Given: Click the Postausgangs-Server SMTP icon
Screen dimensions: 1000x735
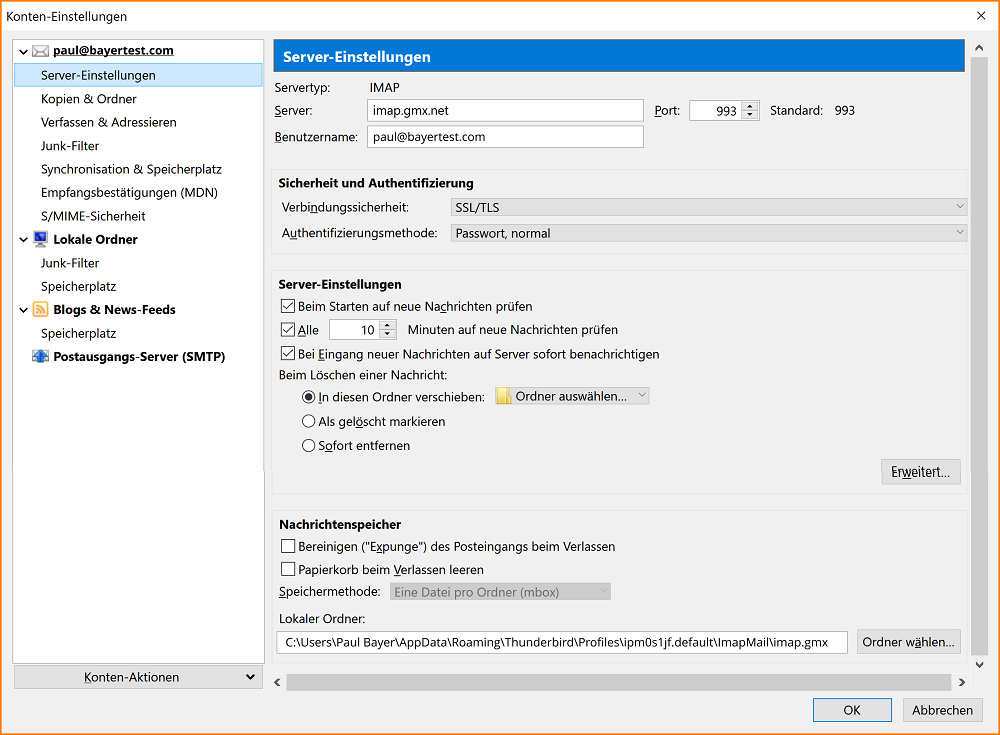Looking at the screenshot, I should (40, 357).
